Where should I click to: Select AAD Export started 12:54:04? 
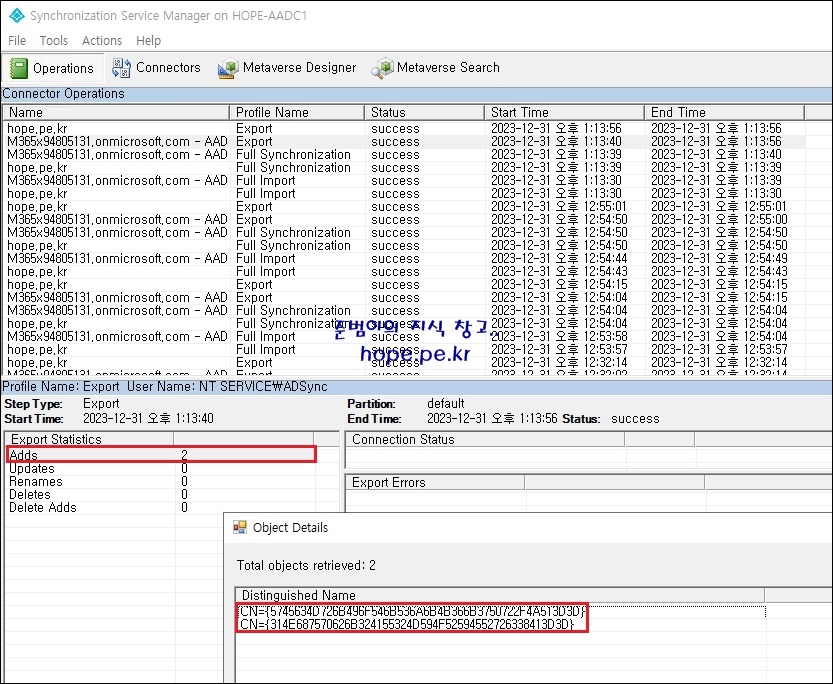click(x=405, y=297)
